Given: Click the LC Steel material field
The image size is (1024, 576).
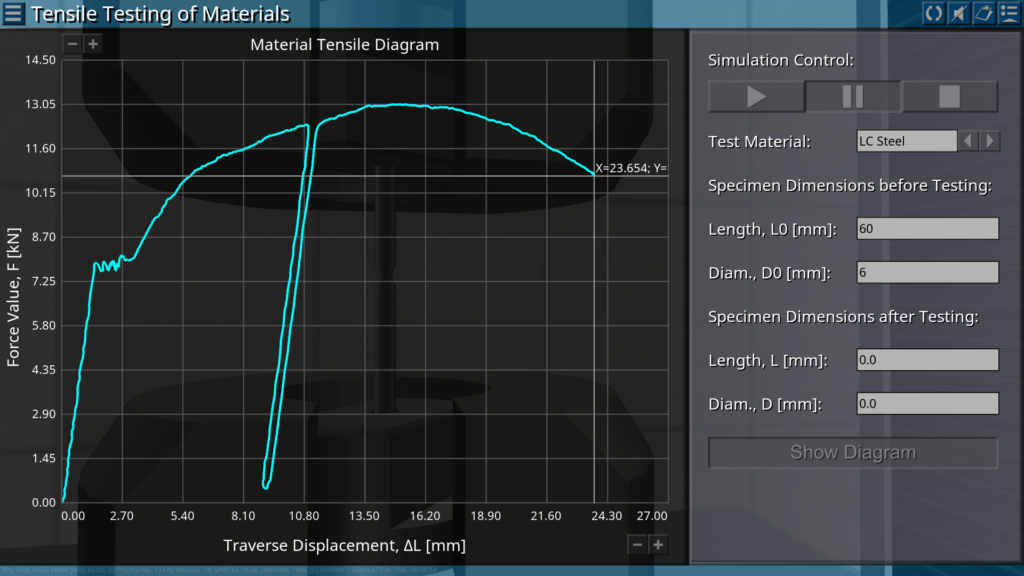Looking at the screenshot, I should click(906, 141).
